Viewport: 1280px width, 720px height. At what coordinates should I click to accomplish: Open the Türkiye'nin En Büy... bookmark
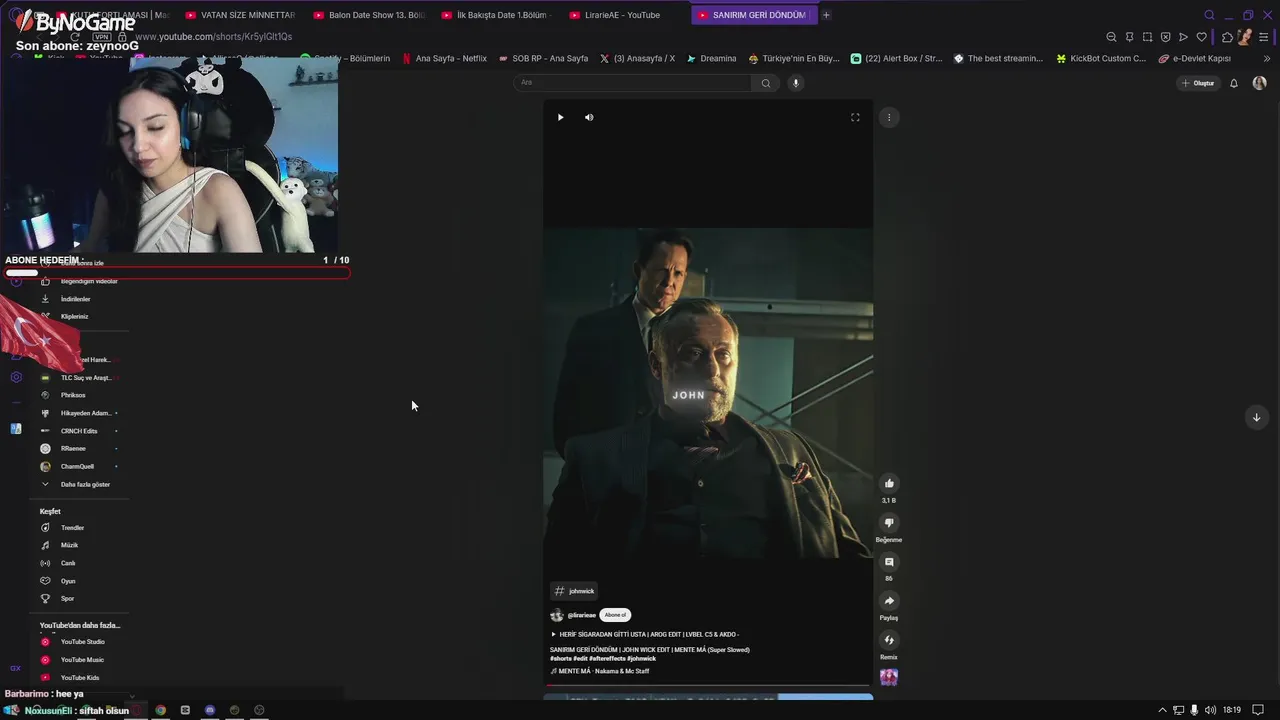point(794,58)
